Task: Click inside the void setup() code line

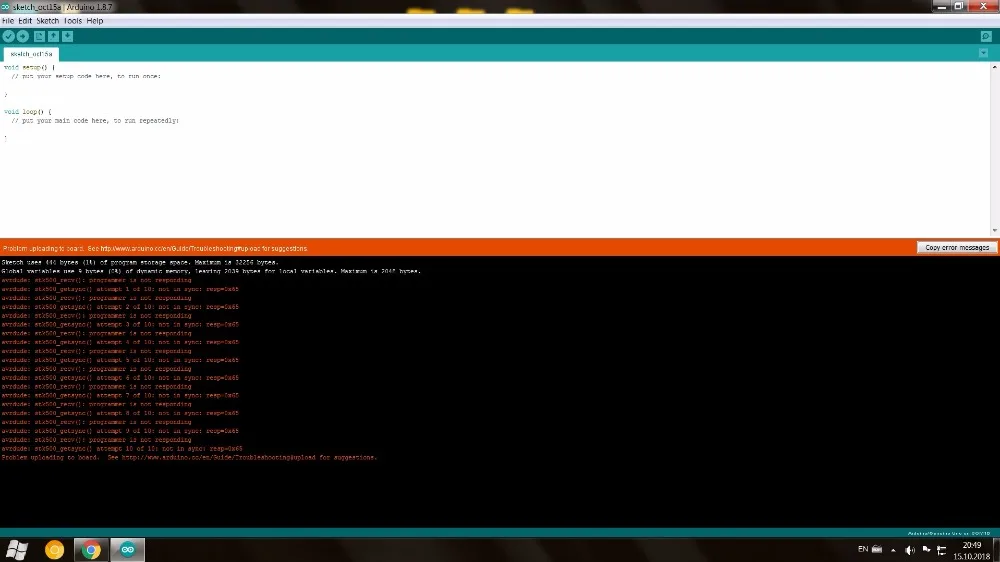Action: tap(29, 67)
